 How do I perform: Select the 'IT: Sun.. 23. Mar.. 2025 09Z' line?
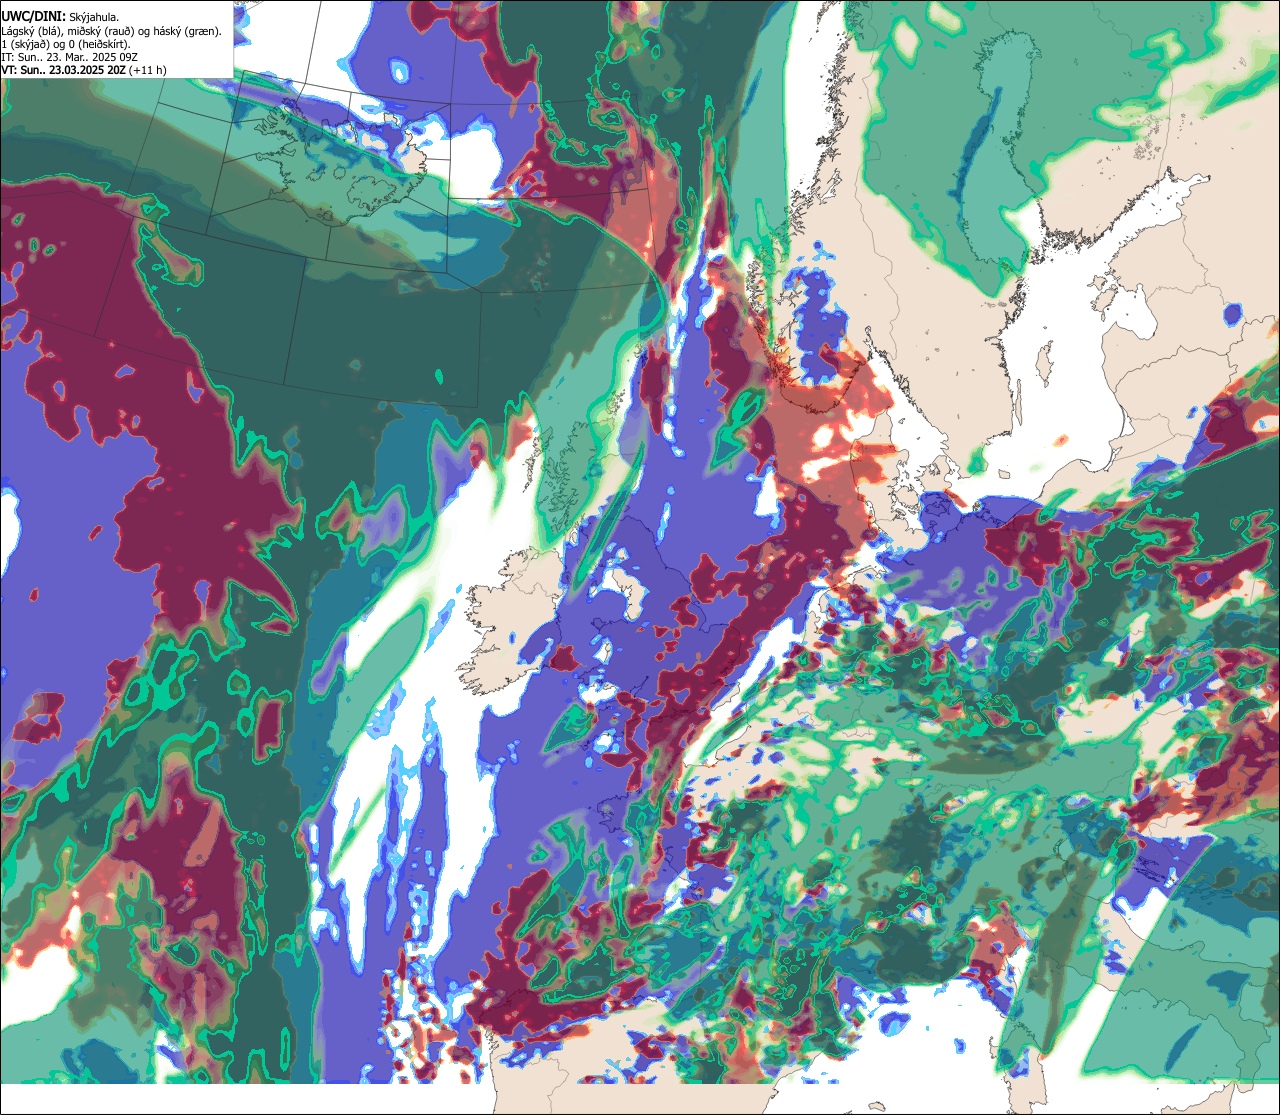point(69,57)
